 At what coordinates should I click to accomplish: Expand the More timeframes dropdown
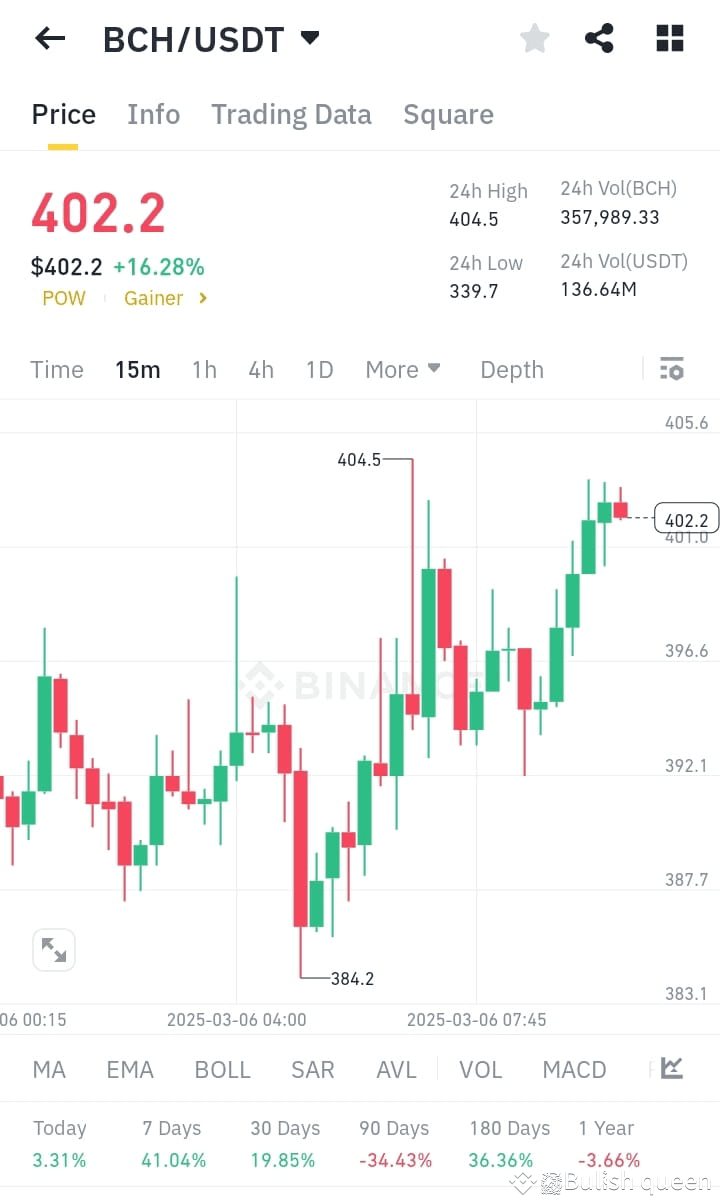pyautogui.click(x=402, y=369)
